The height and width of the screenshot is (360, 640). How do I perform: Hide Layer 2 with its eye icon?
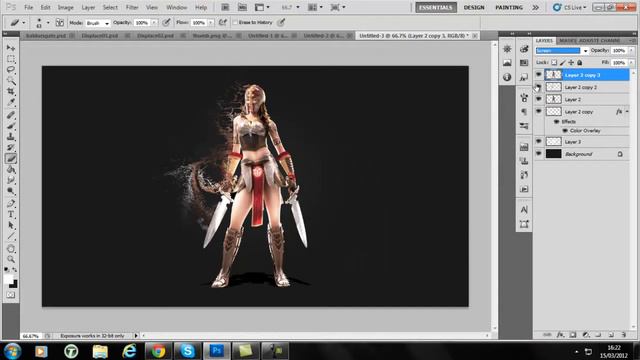click(538, 99)
